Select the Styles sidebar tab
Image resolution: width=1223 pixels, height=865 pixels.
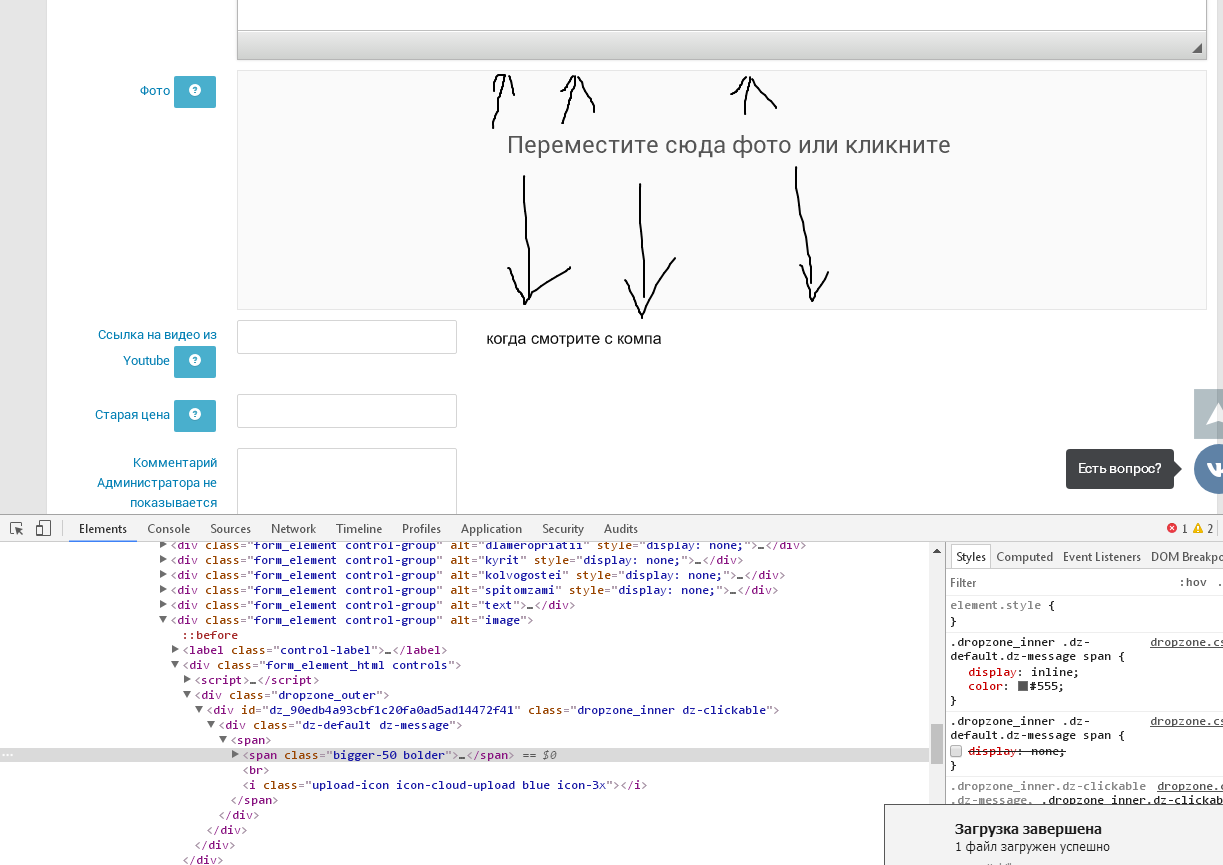970,557
